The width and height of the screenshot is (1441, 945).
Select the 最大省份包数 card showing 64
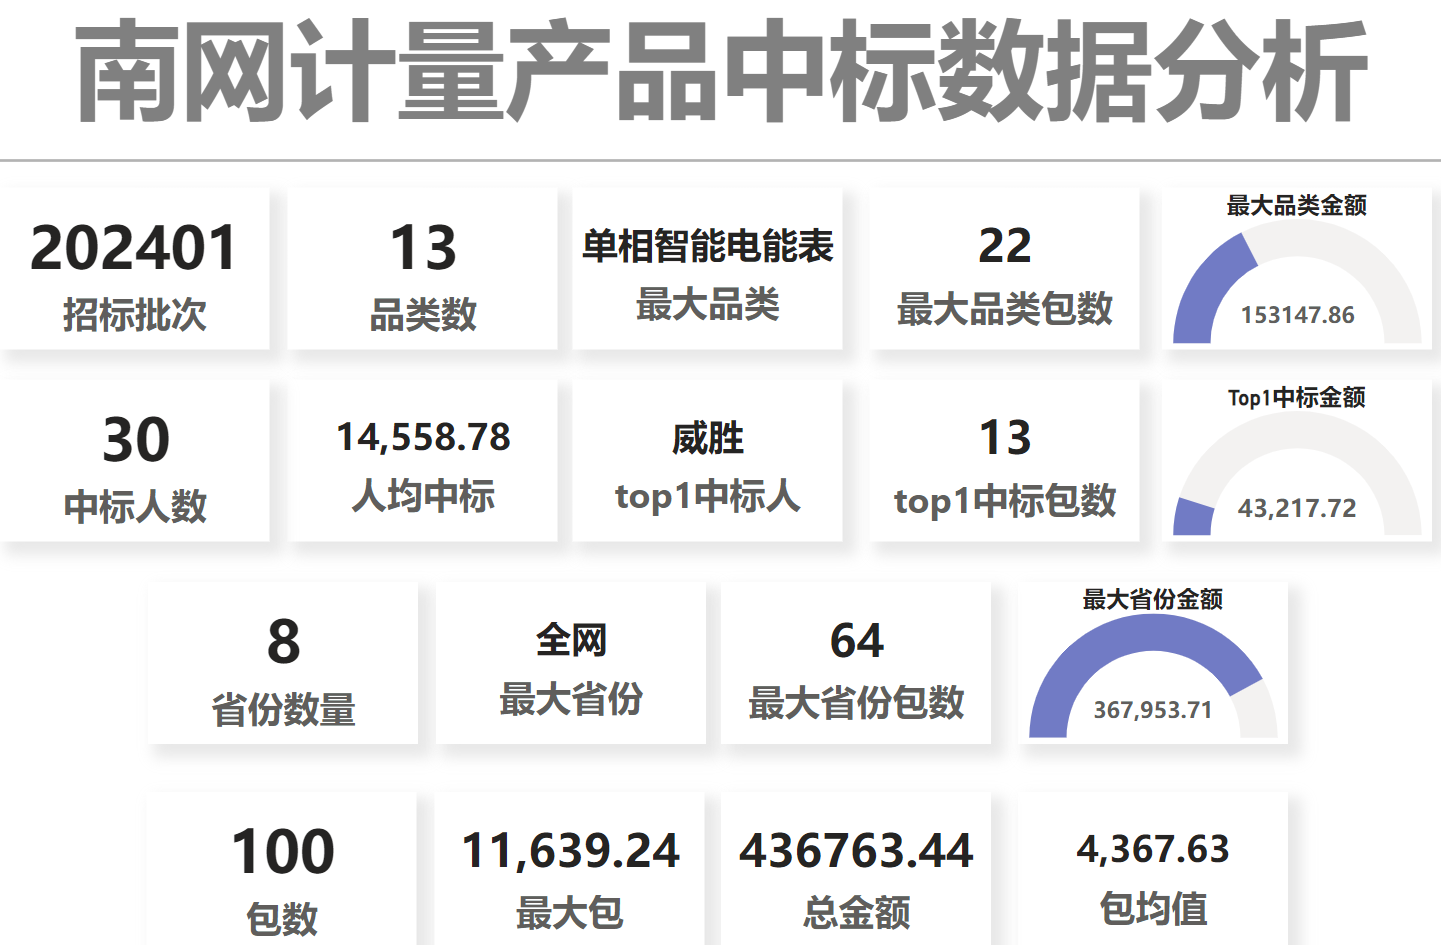pos(856,665)
